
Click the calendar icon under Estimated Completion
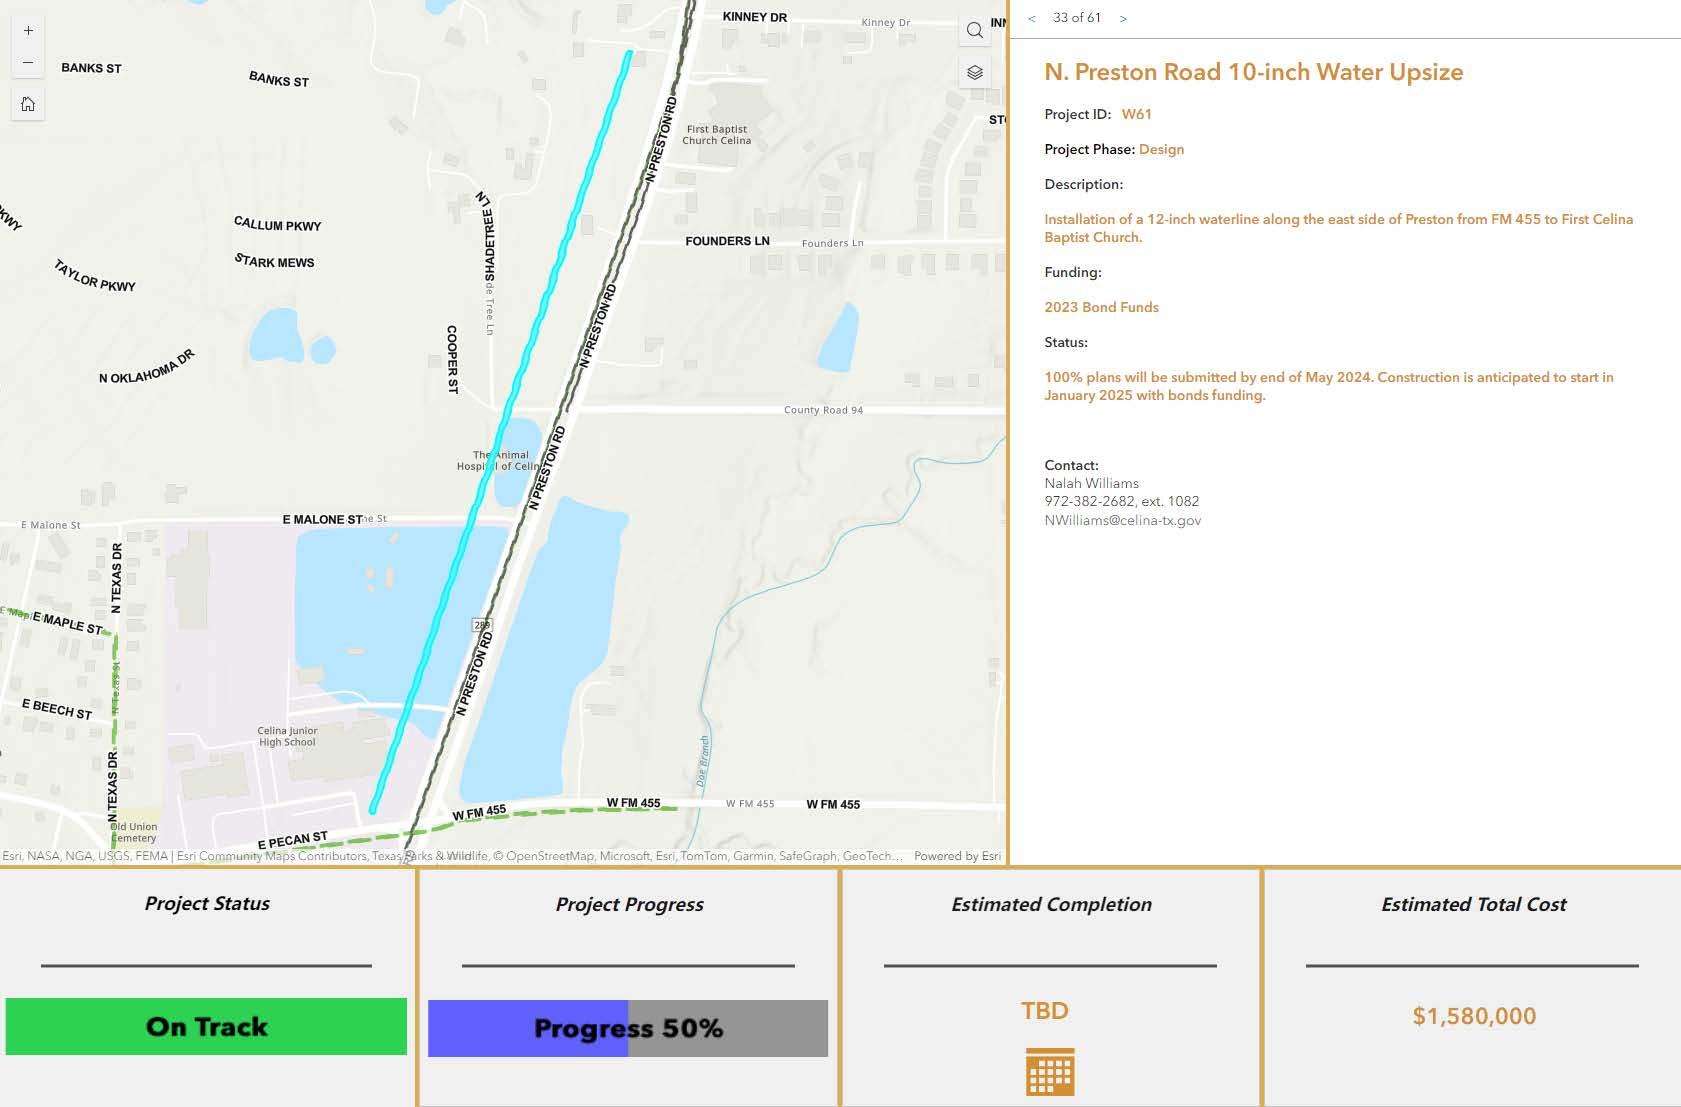point(1050,1072)
